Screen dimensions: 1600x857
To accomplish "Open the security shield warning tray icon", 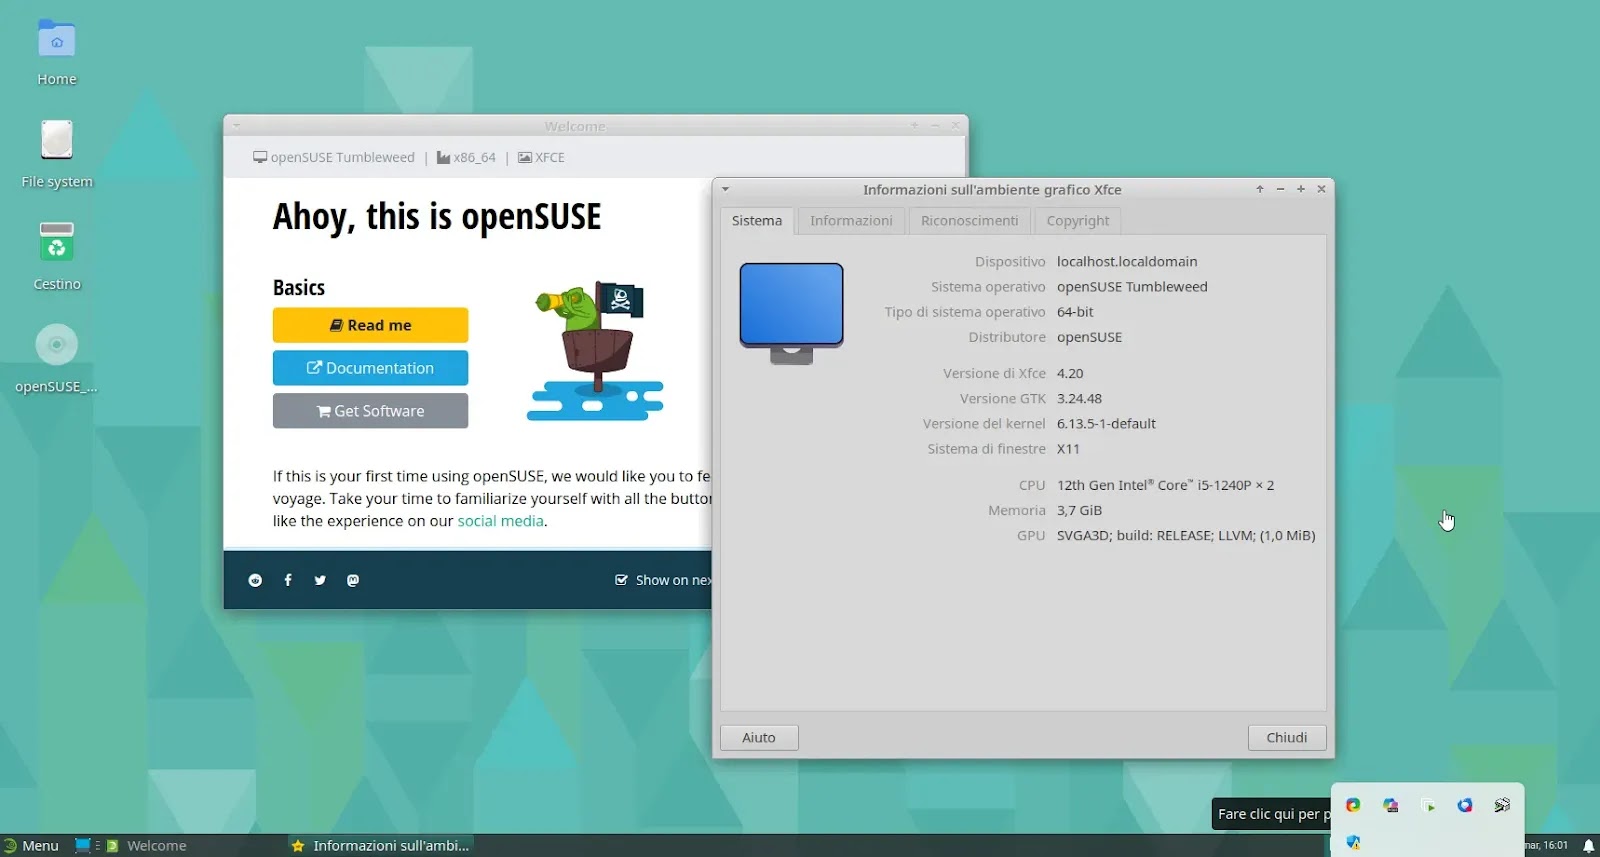I will 1353,842.
